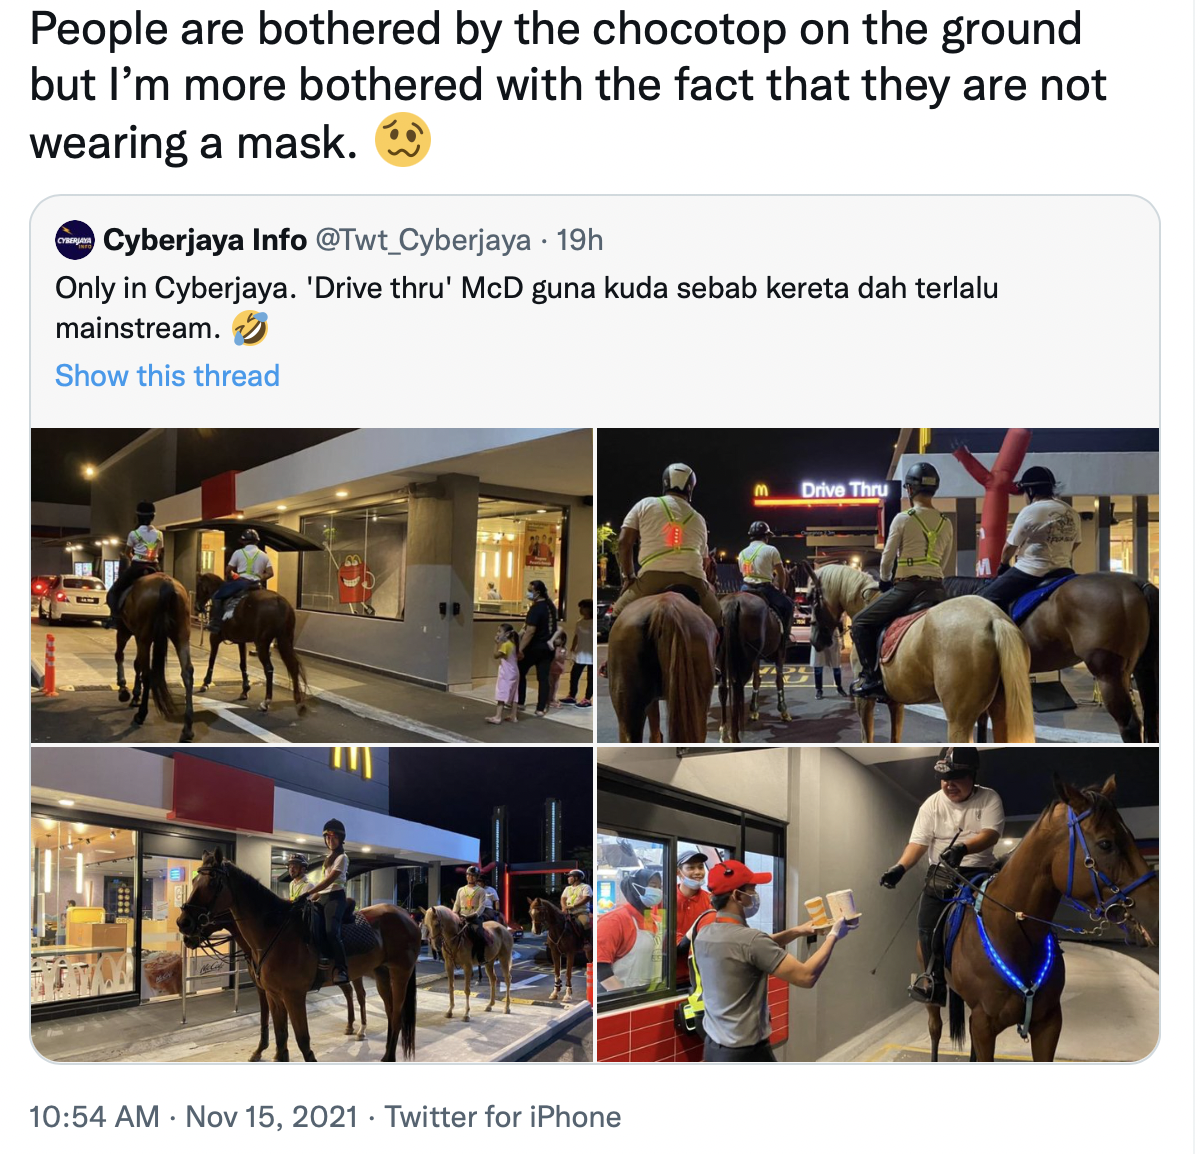Click the main tweet text about chocotop
Viewport: 1200px width, 1154px height.
[x=568, y=85]
